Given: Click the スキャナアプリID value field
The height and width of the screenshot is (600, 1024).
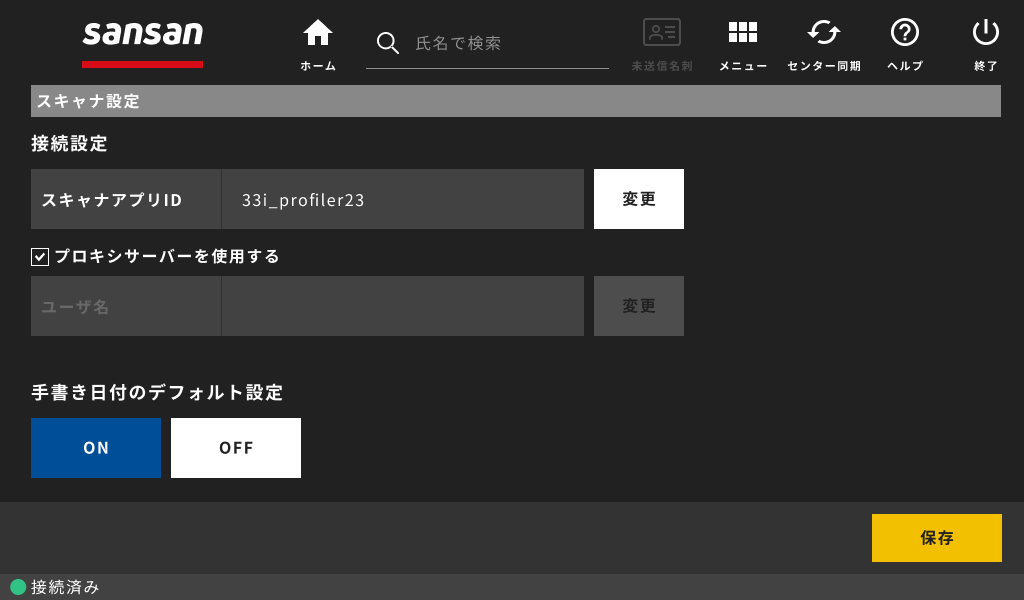Looking at the screenshot, I should pyautogui.click(x=403, y=199).
